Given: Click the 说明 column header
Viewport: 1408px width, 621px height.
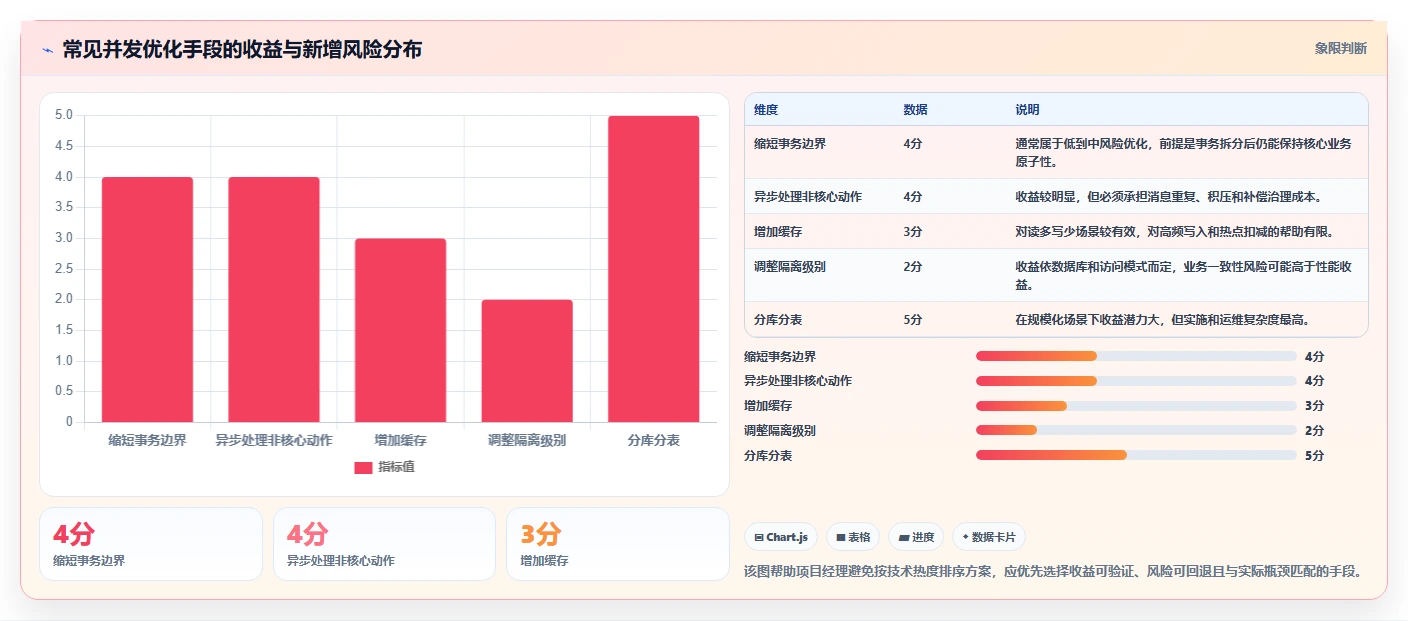Looking at the screenshot, I should tap(1027, 109).
